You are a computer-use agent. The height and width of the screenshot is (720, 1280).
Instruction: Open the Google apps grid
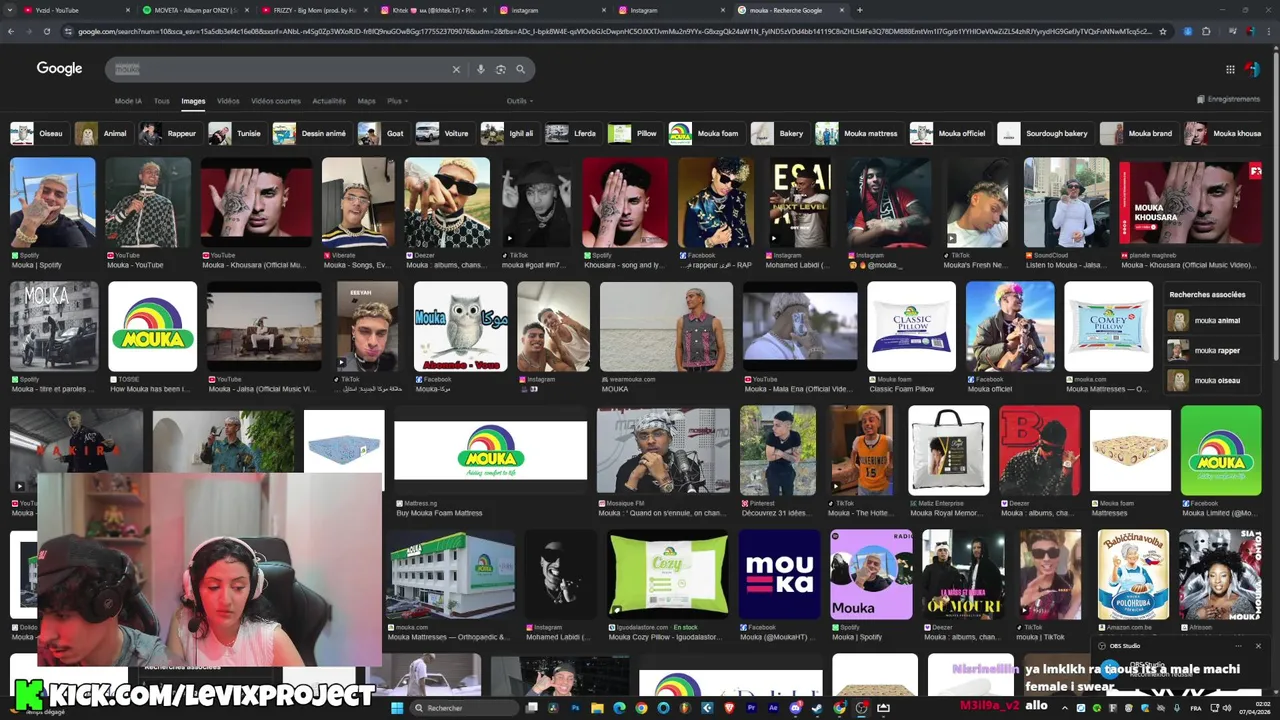1230,69
